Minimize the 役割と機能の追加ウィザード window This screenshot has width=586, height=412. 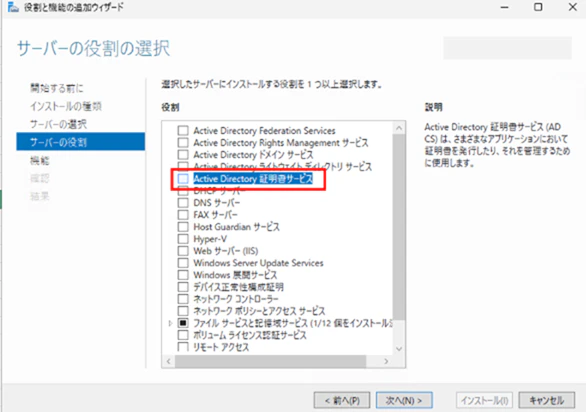pos(505,7)
